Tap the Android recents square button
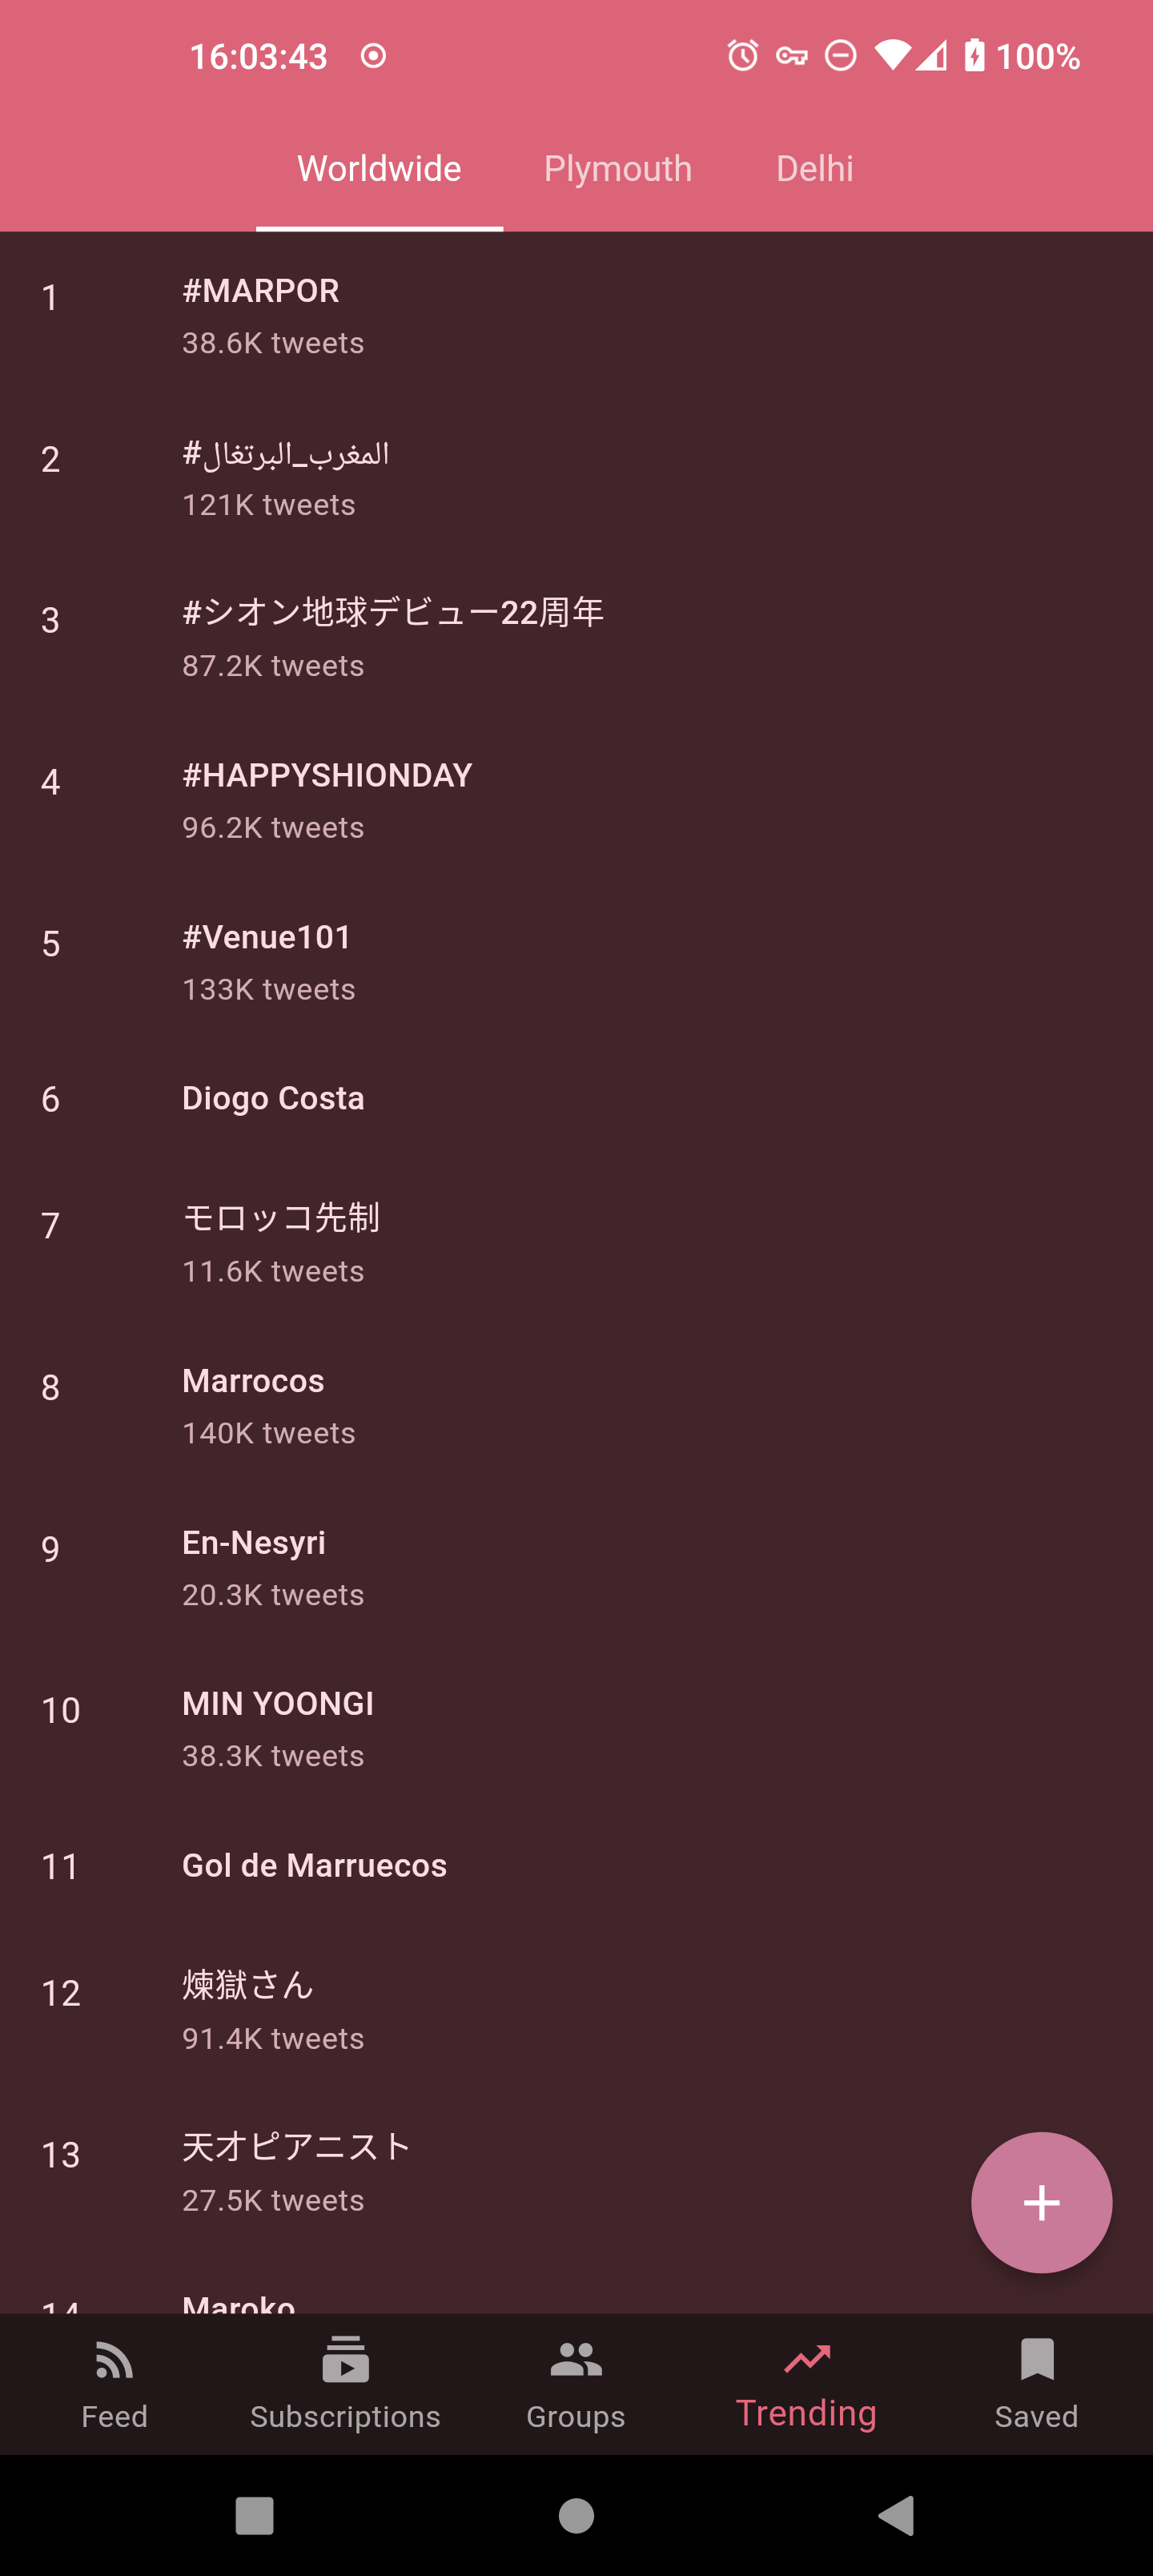The height and width of the screenshot is (2576, 1153). tap(254, 2515)
